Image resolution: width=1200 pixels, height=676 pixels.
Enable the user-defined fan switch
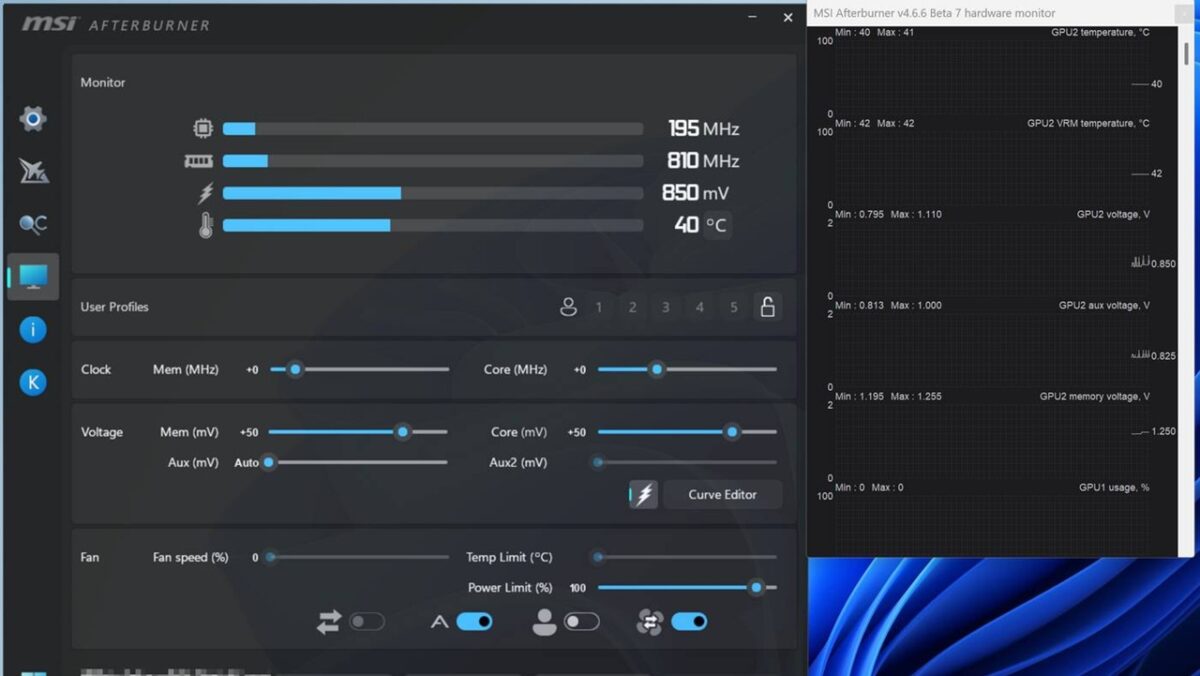coord(582,622)
